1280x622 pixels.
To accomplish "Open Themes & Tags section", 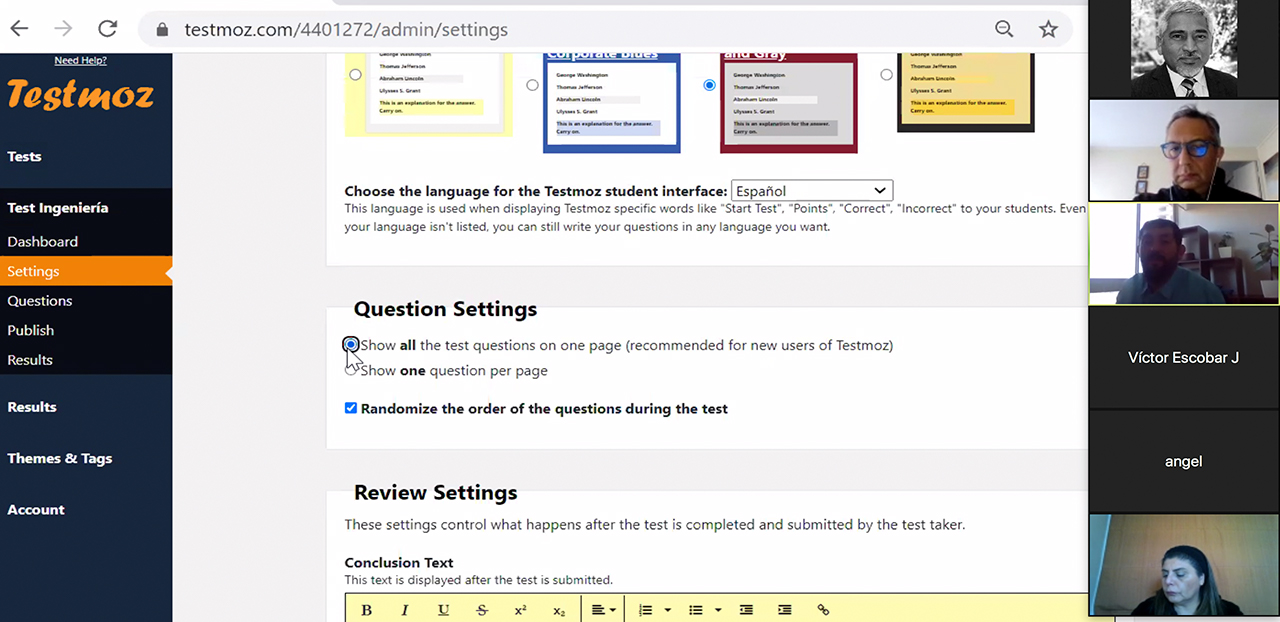I will pyautogui.click(x=60, y=458).
